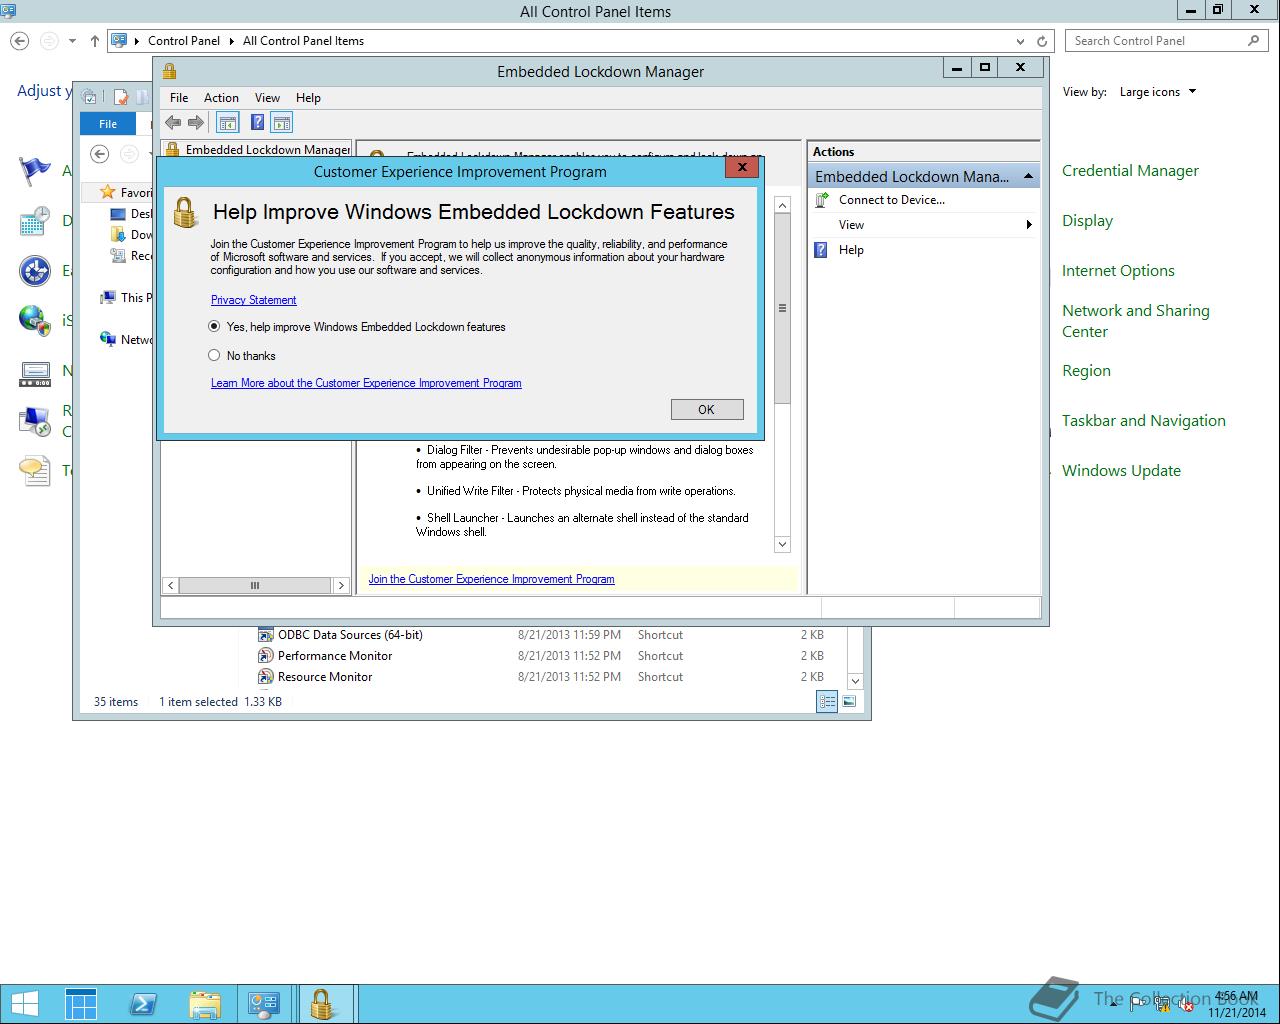The image size is (1280, 1024).
Task: Go up one level in Control Panel
Action: (94, 41)
